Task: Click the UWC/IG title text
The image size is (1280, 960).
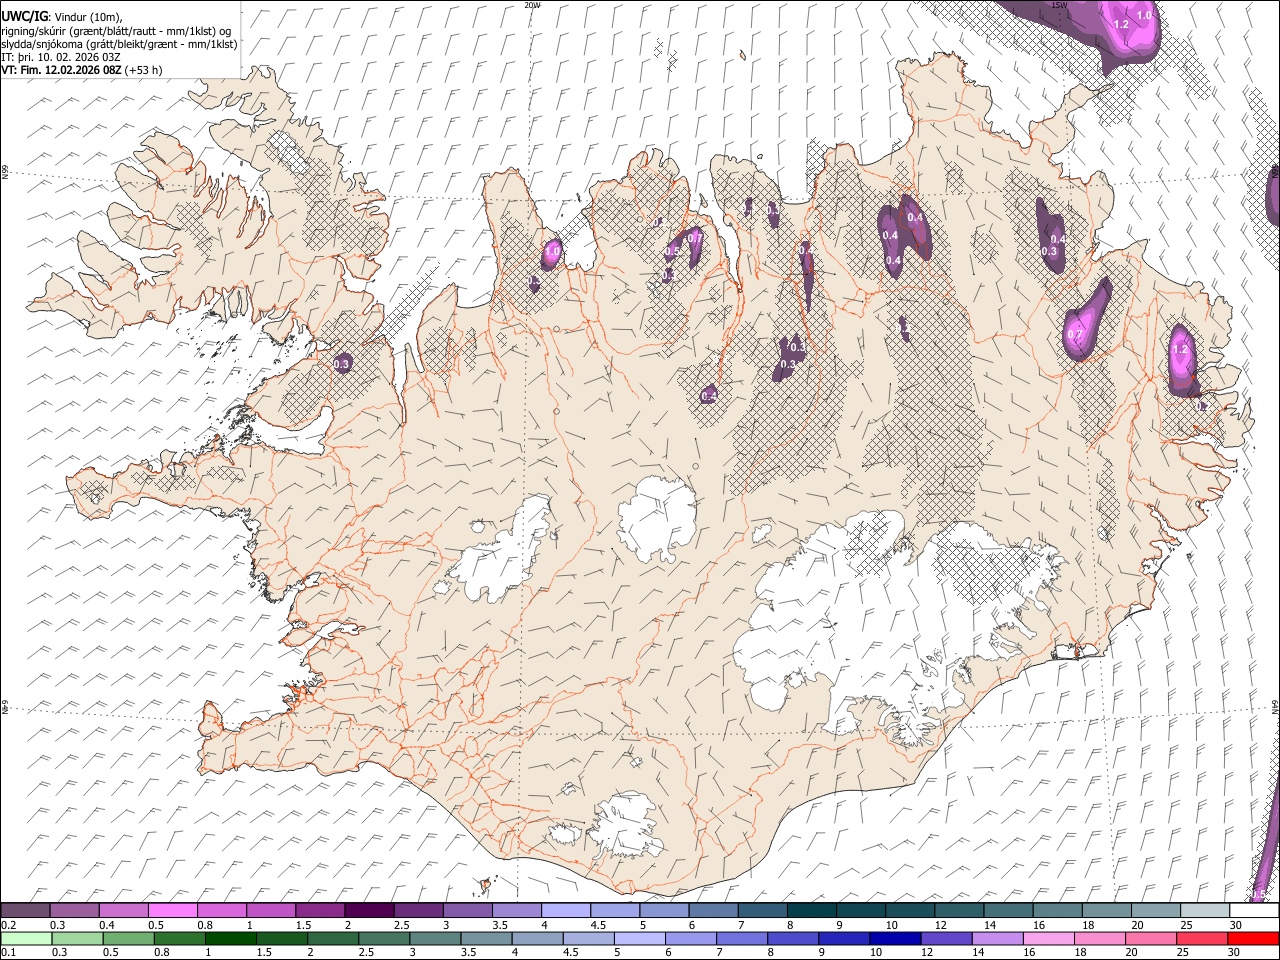Action: (24, 17)
